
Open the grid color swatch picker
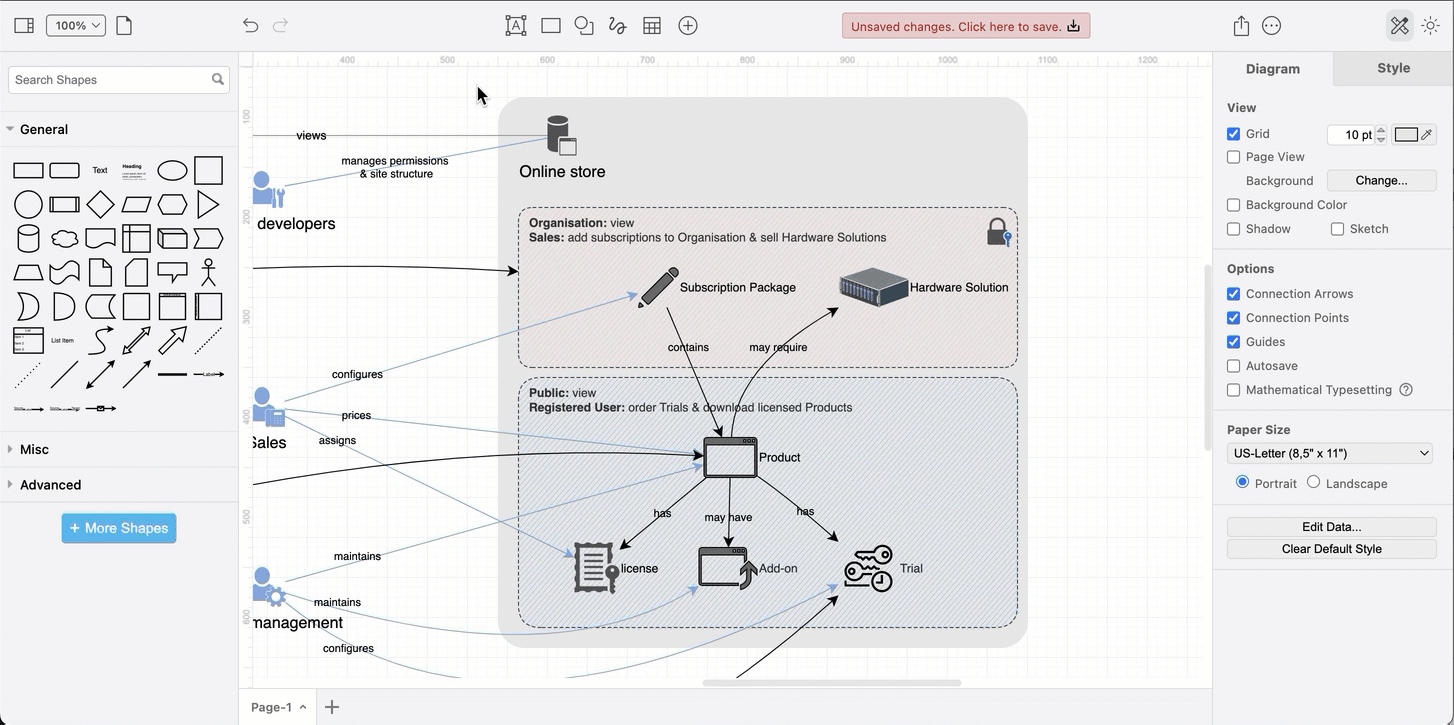(1407, 133)
